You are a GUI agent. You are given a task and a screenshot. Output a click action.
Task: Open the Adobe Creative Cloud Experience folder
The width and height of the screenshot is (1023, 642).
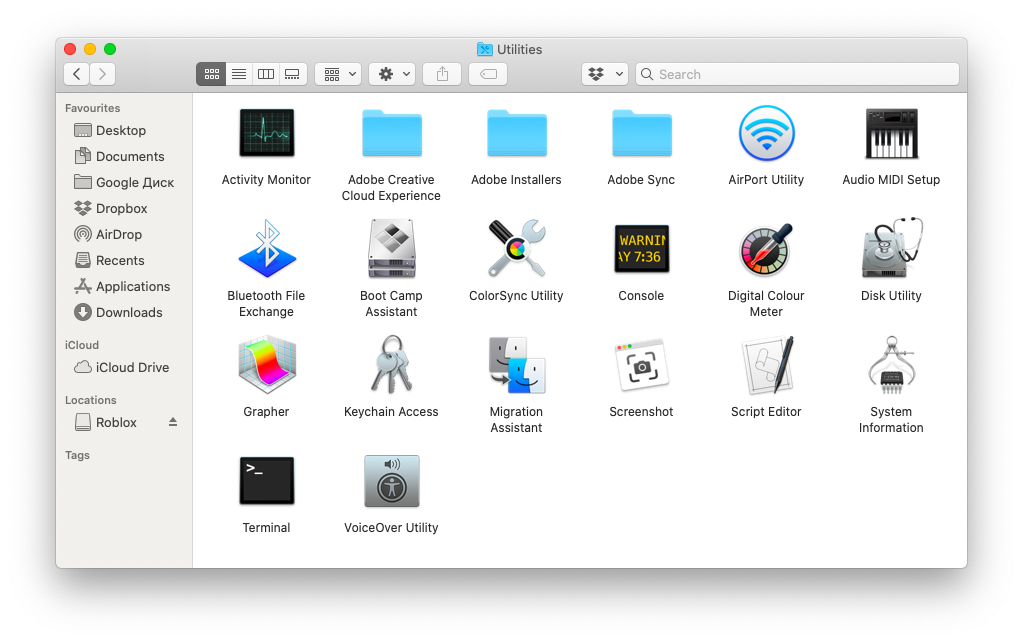(391, 133)
